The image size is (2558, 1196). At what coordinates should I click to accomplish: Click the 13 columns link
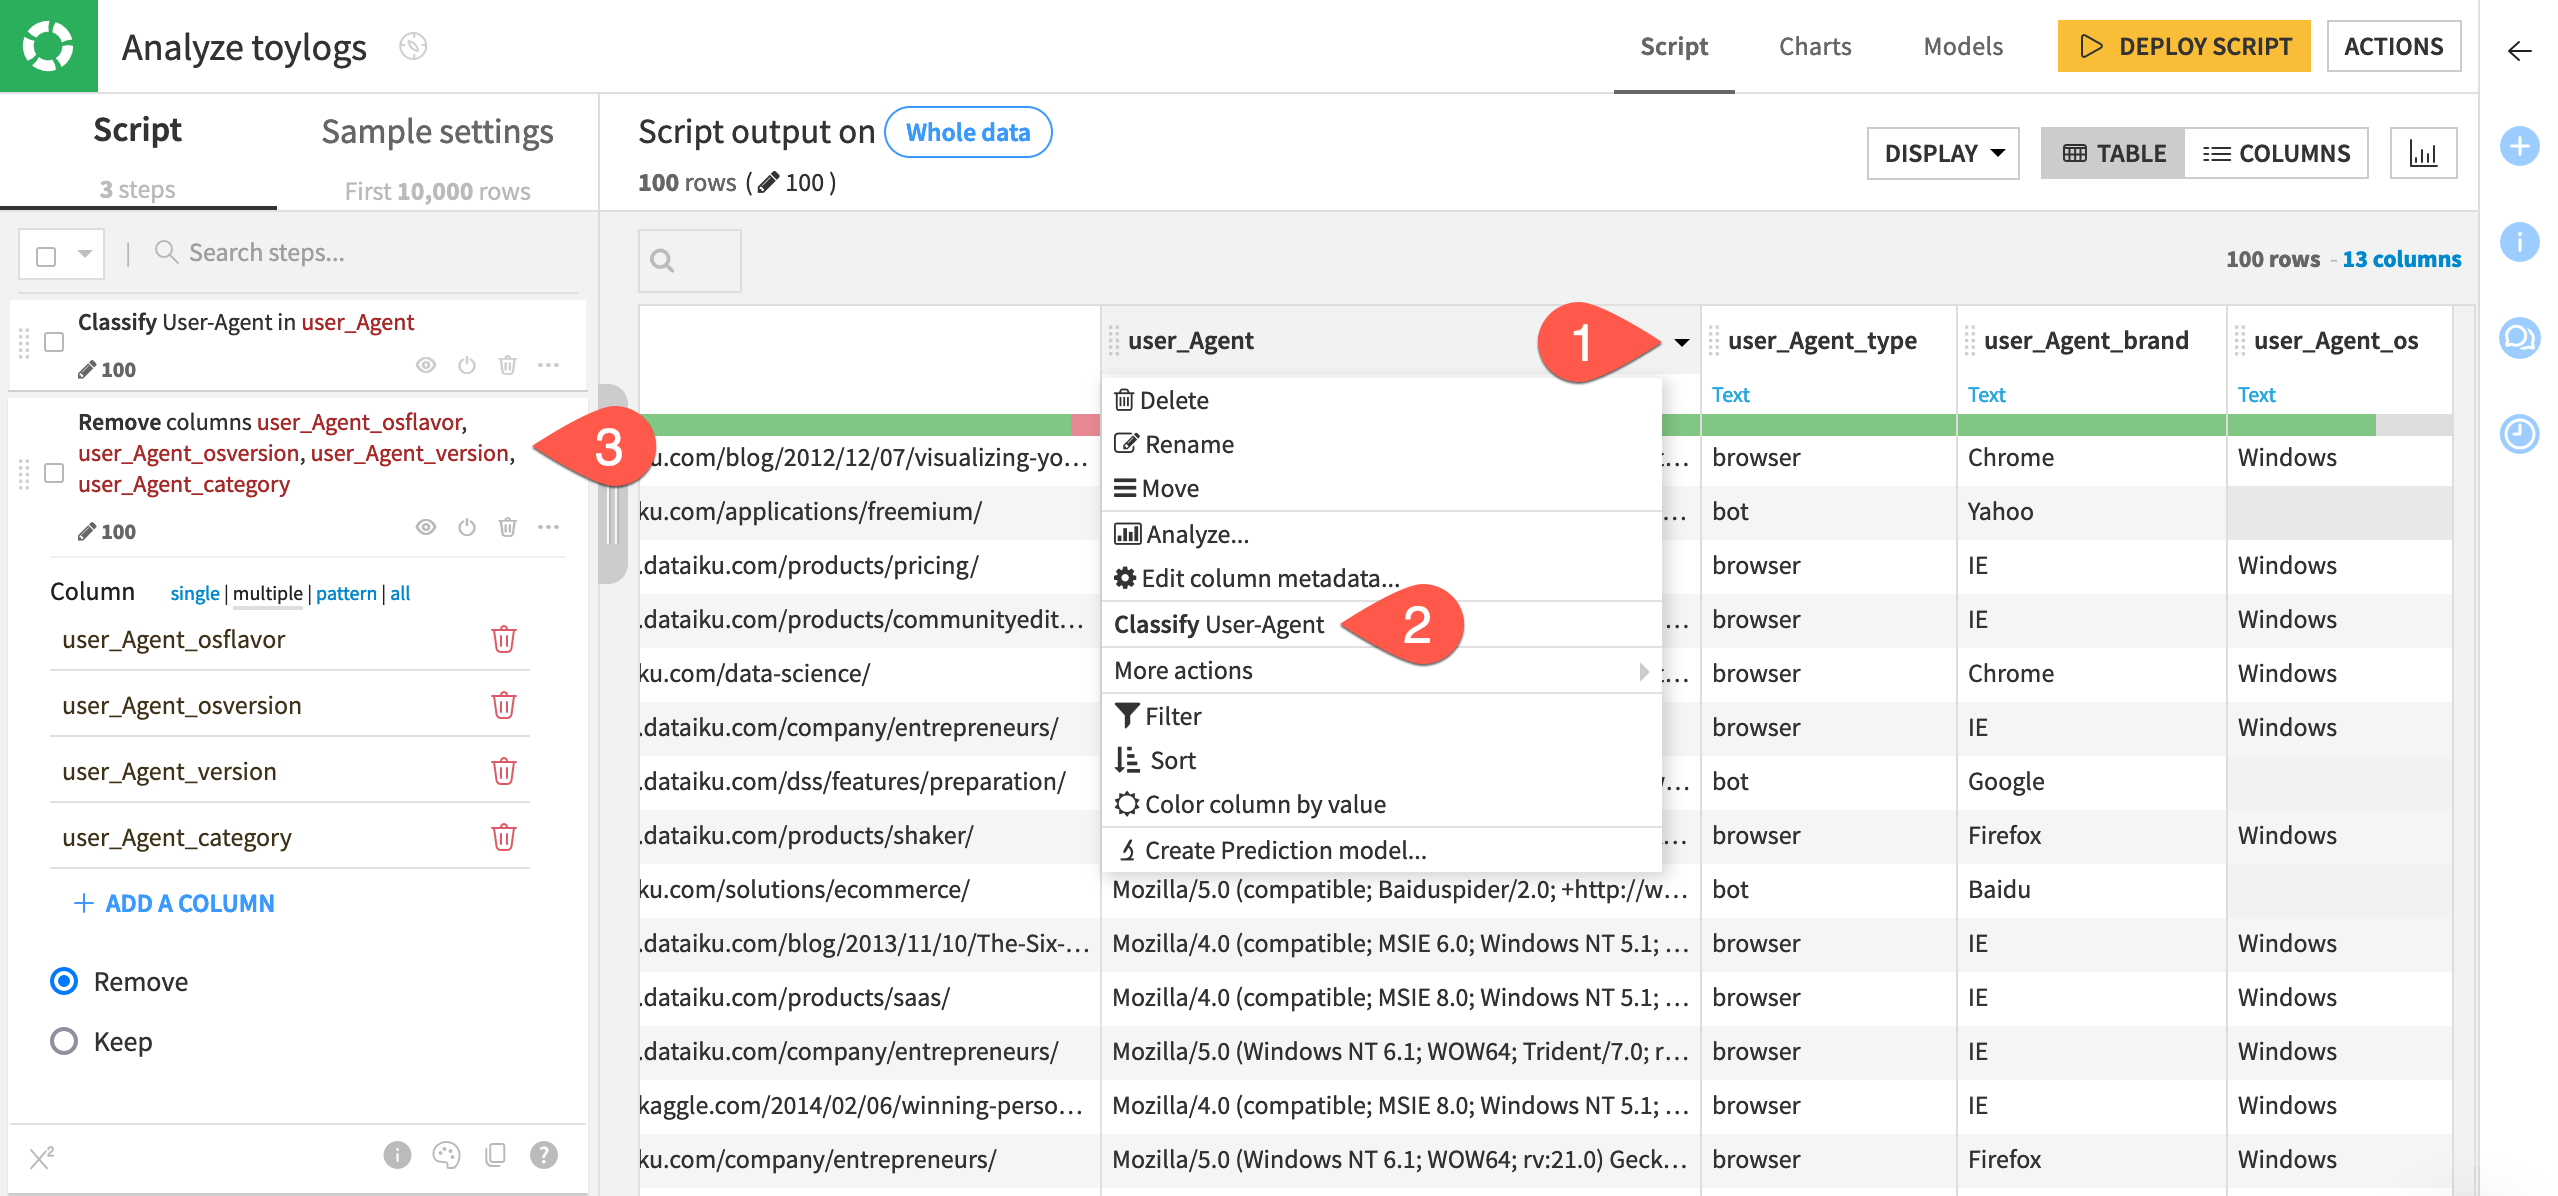[2401, 259]
